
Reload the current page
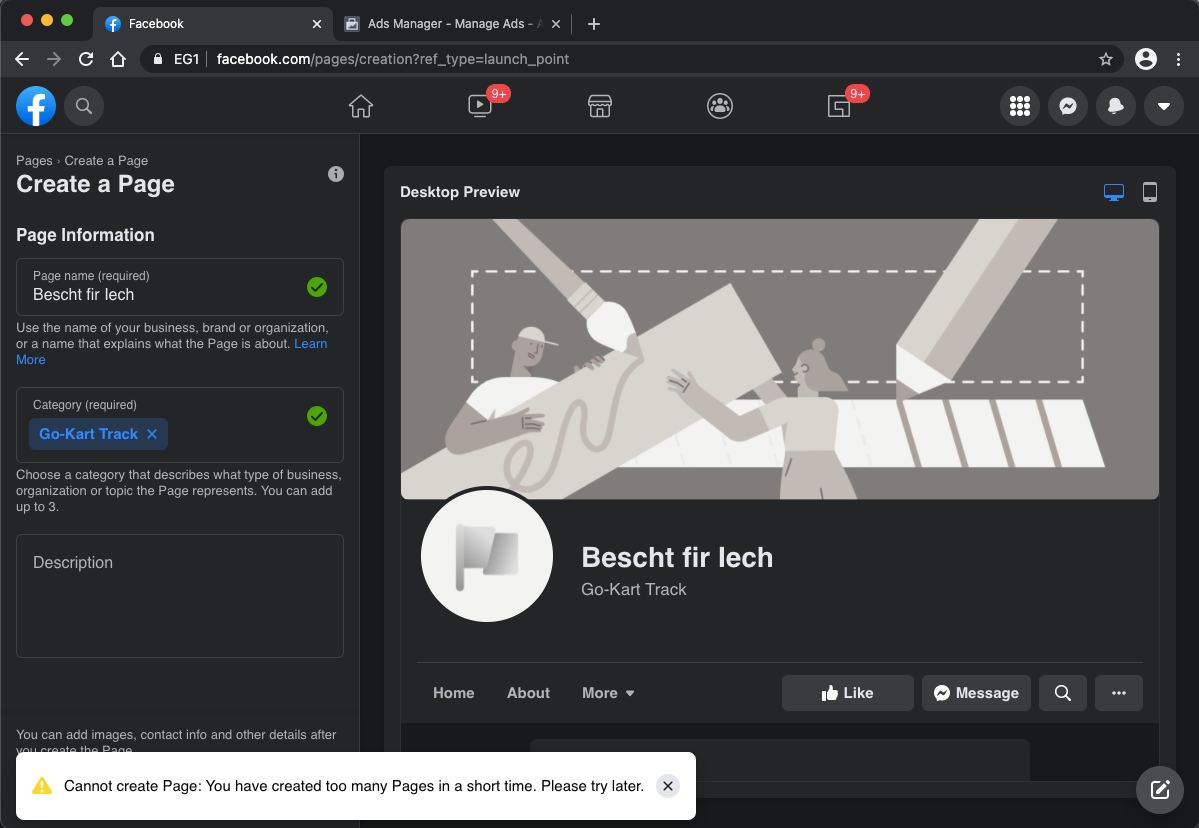[x=86, y=59]
